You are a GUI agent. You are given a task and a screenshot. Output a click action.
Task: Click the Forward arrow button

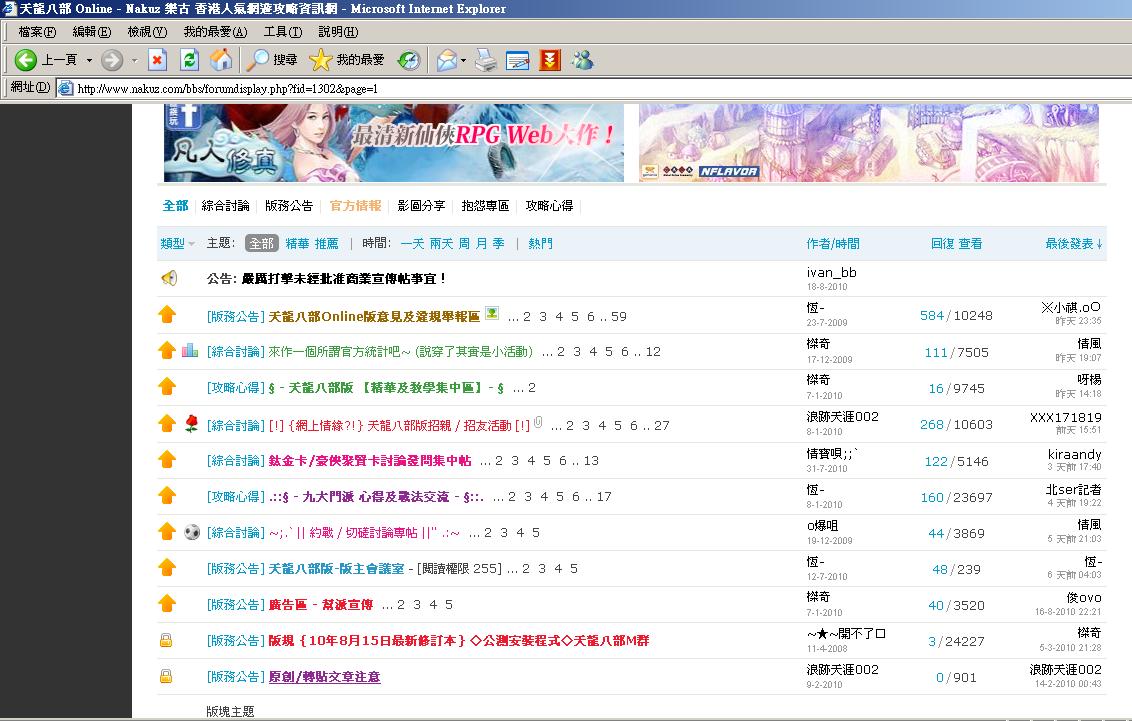(x=112, y=60)
